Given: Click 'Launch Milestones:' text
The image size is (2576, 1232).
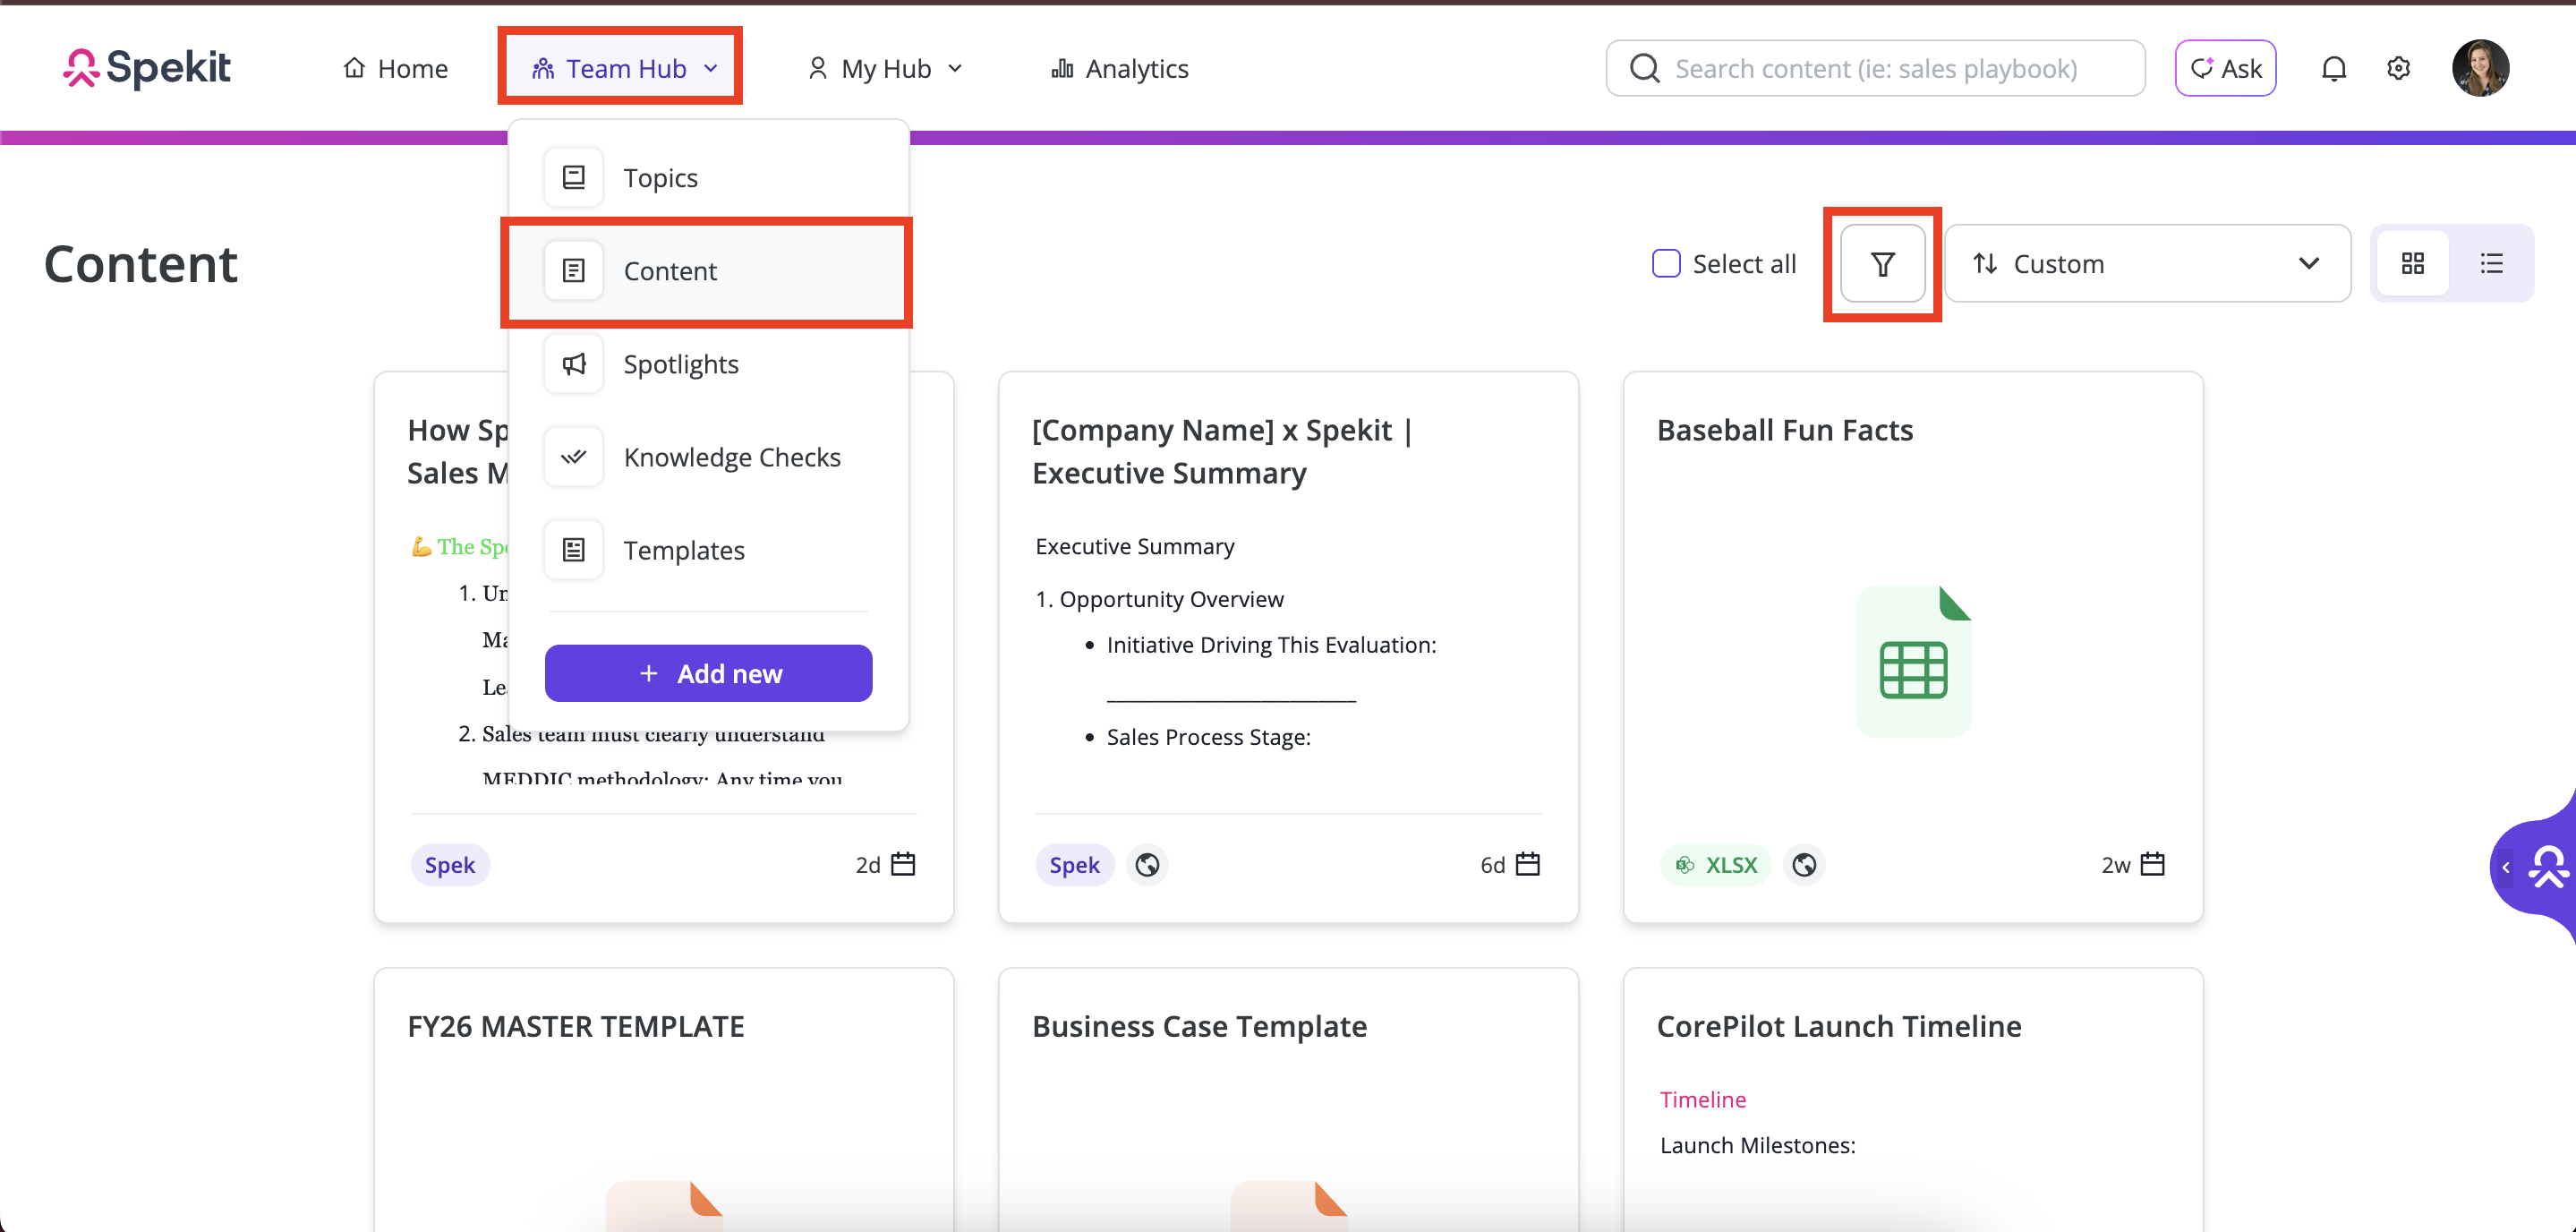Looking at the screenshot, I should click(x=1757, y=1145).
